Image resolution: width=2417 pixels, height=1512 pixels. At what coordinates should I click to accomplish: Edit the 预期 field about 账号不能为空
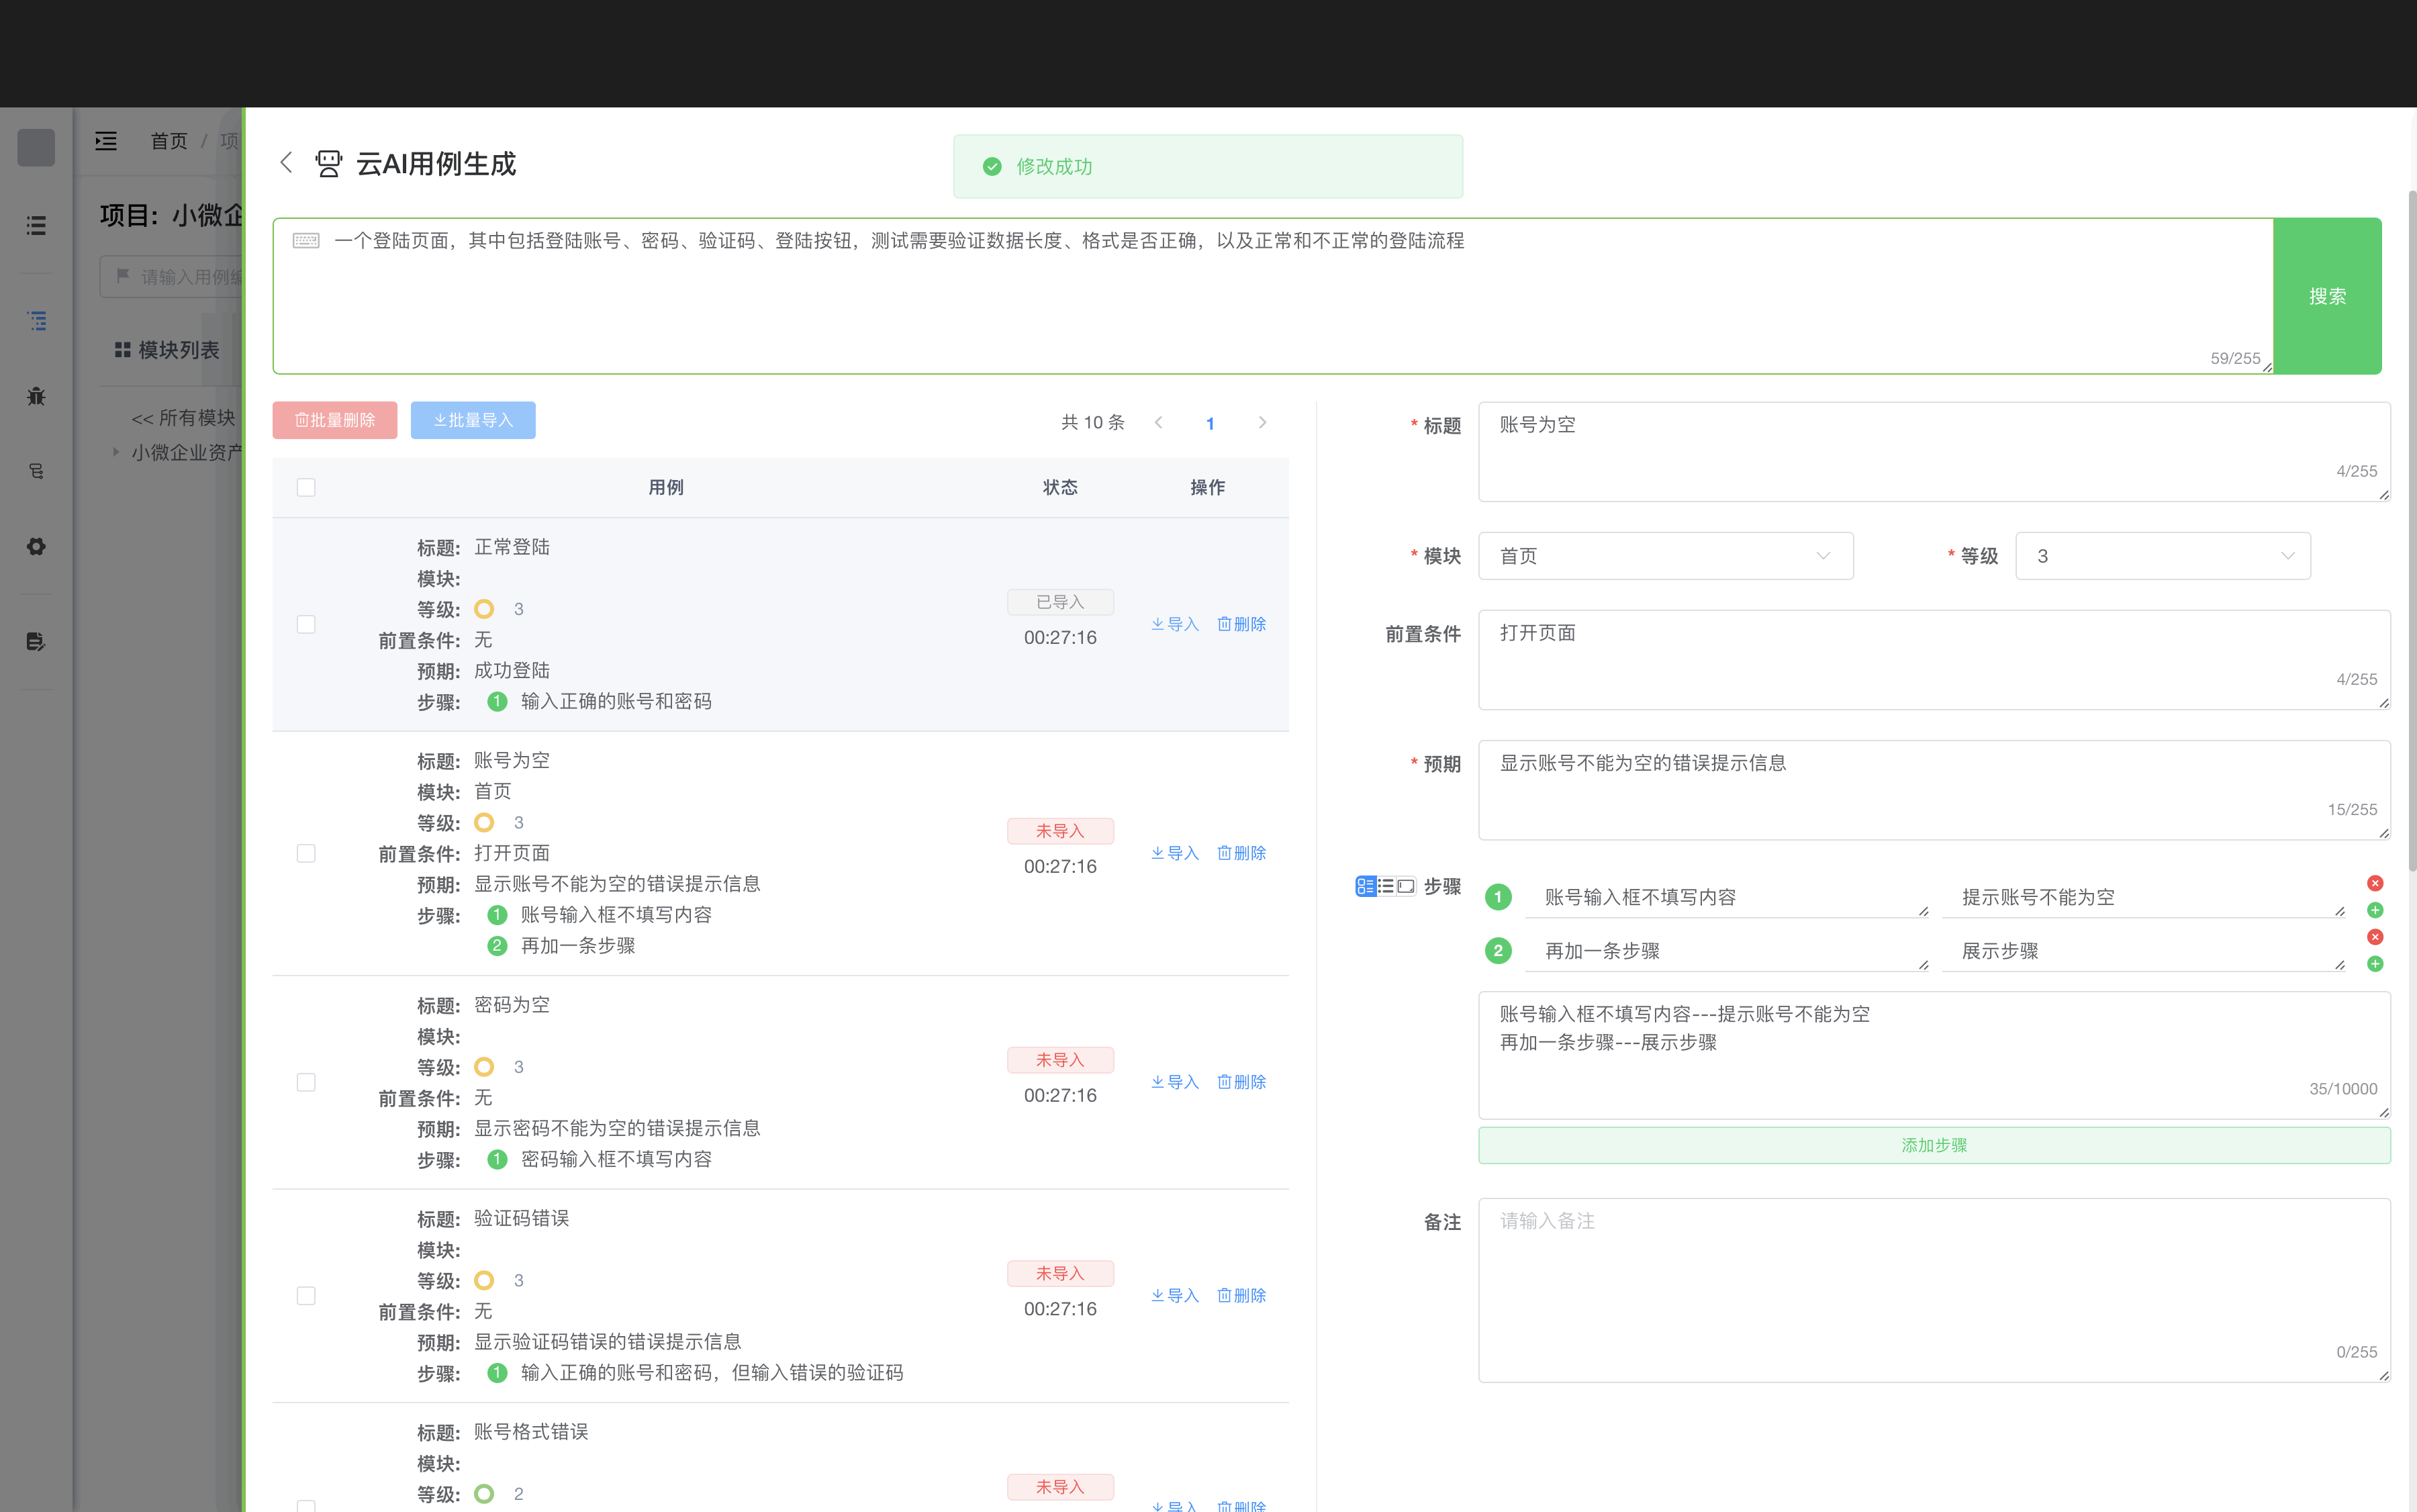pos(1934,790)
